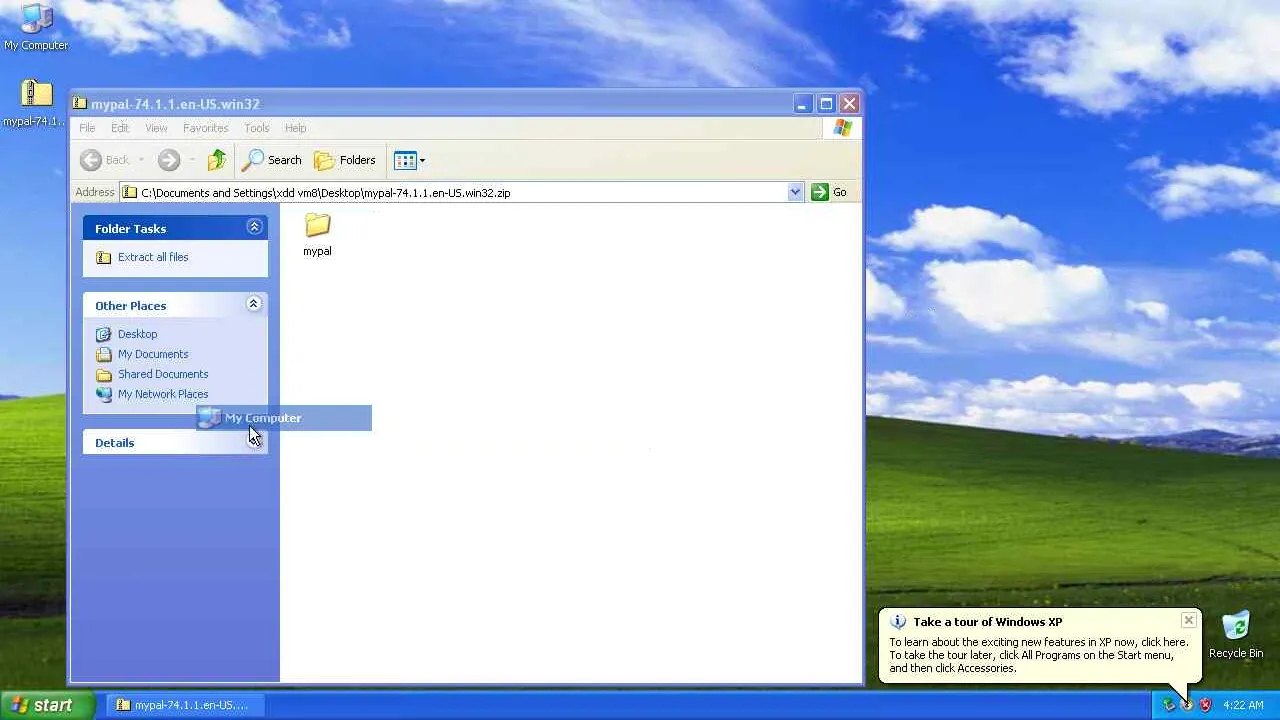Select the mypal folder in the file pane
This screenshot has height=720, width=1280.
pos(318,234)
